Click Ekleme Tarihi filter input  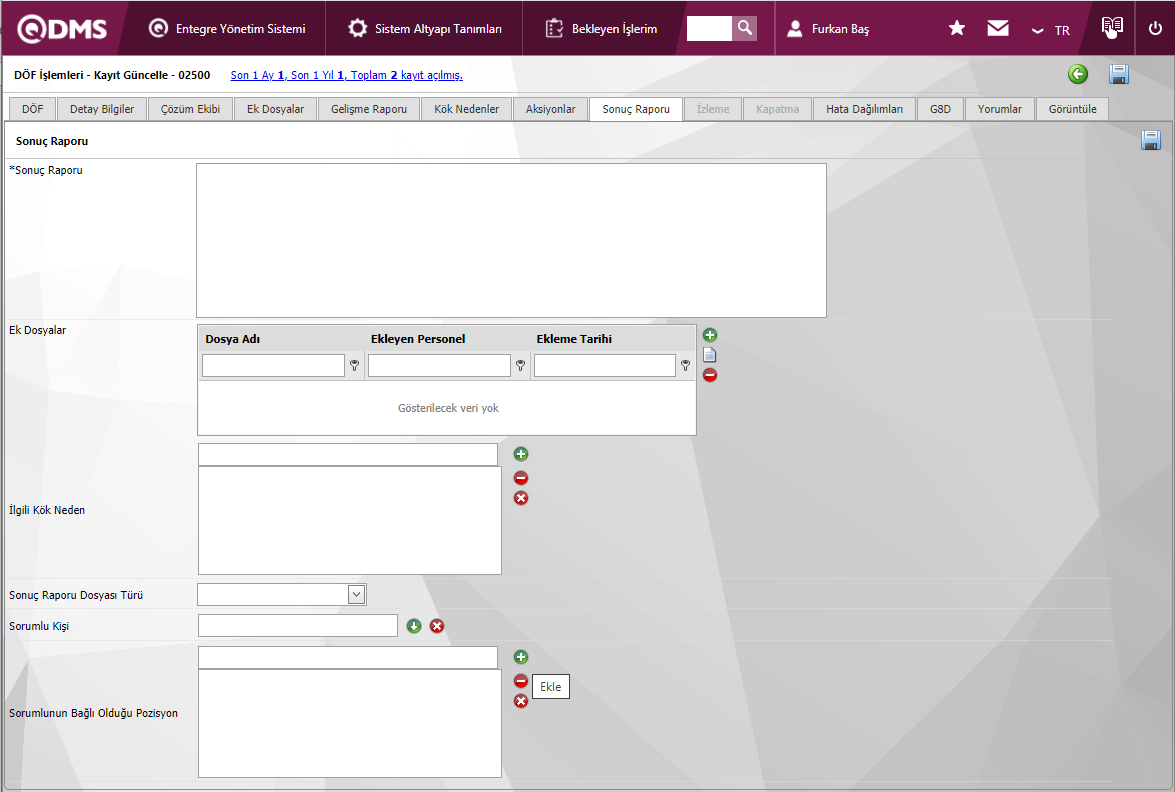[x=605, y=366]
